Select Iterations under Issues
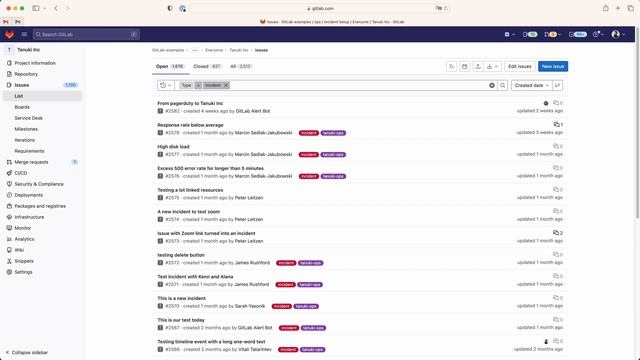Screen dimensions: 640x360 (24, 140)
